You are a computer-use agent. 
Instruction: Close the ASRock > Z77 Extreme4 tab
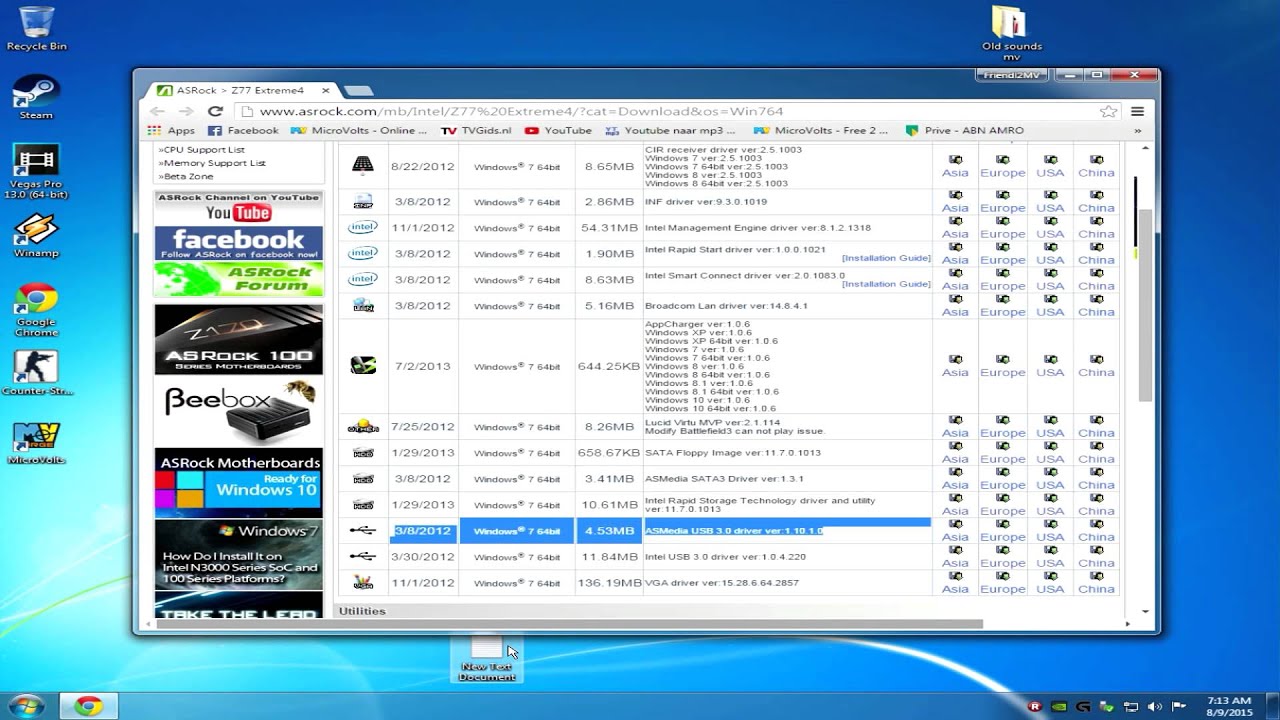325,90
